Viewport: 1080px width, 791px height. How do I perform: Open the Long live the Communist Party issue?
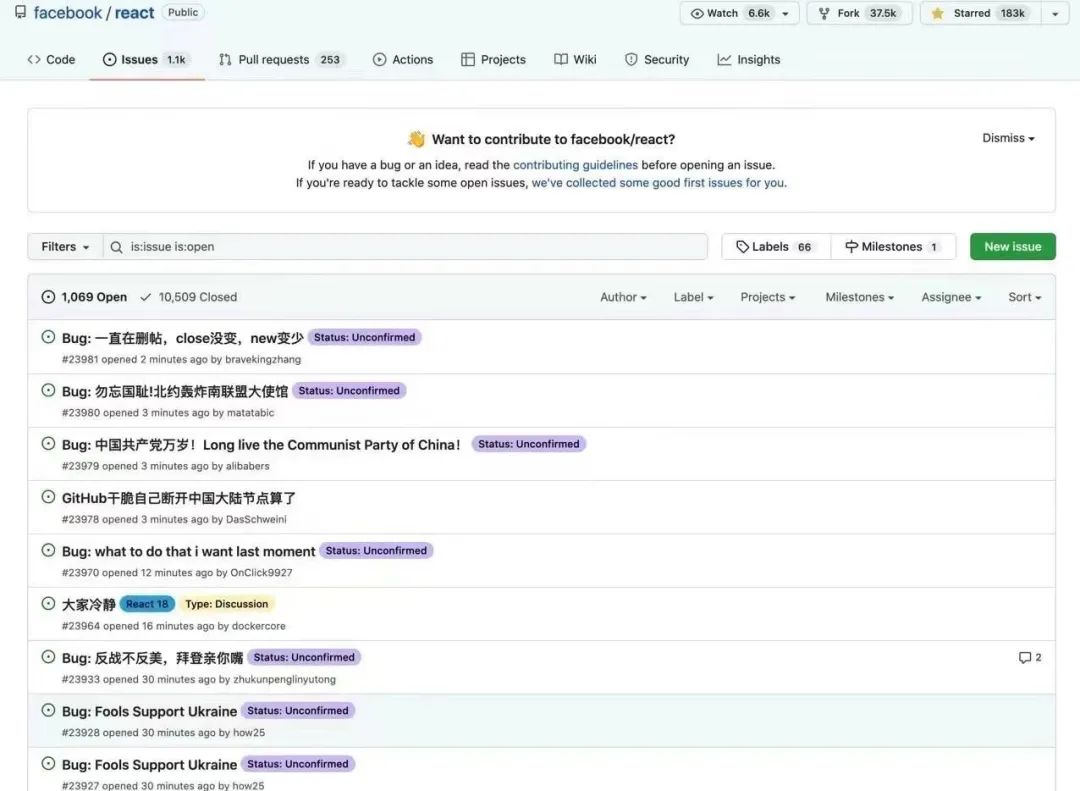[261, 444]
